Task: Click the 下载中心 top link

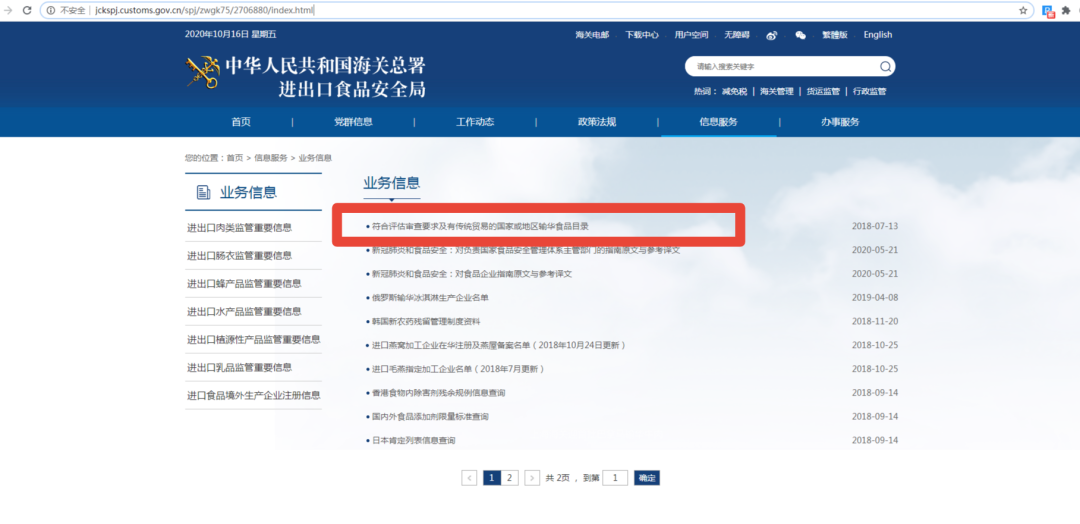Action: [642, 35]
